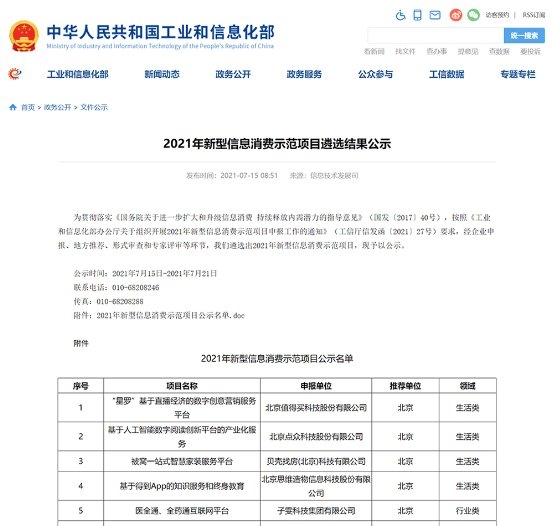Click the red swirl icon beside navigation
Viewport: 554px width, 526px height.
click(x=14, y=74)
